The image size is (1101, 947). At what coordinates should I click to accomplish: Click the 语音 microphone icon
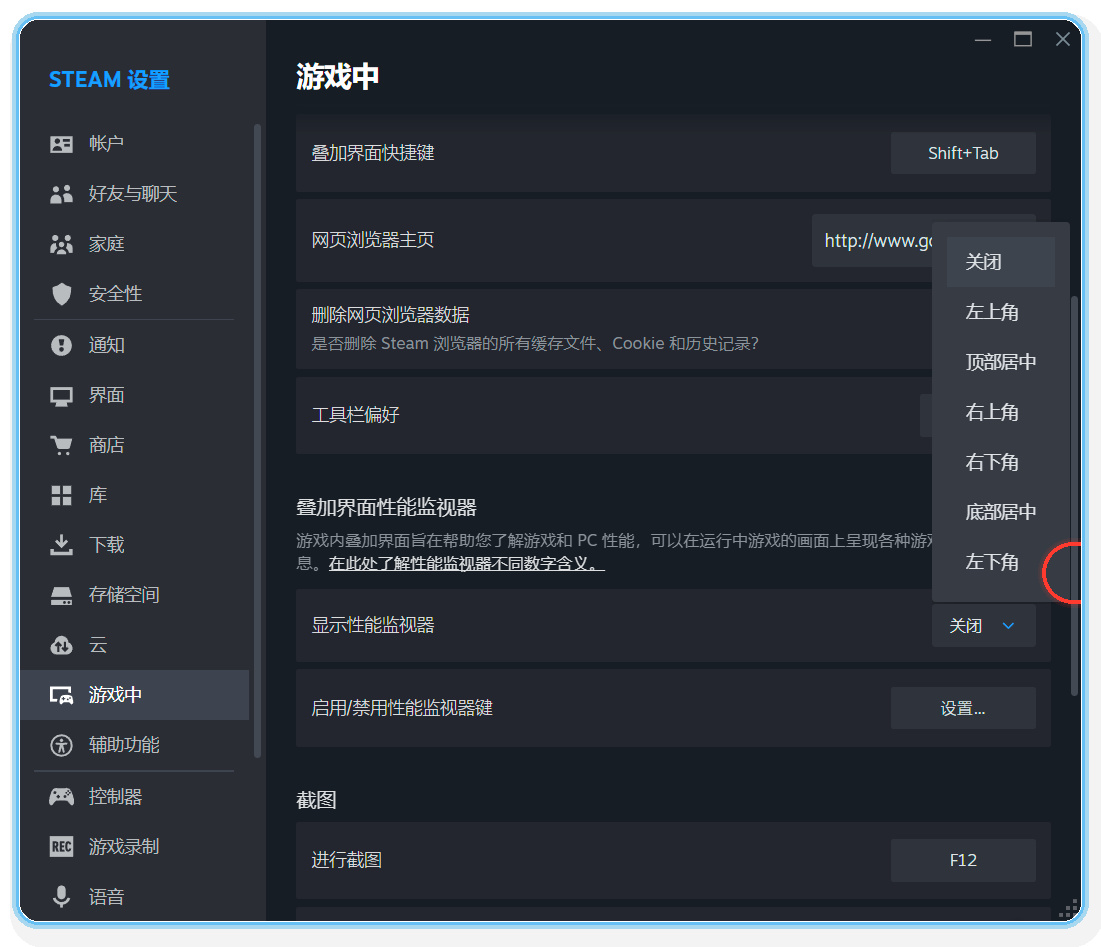click(61, 896)
